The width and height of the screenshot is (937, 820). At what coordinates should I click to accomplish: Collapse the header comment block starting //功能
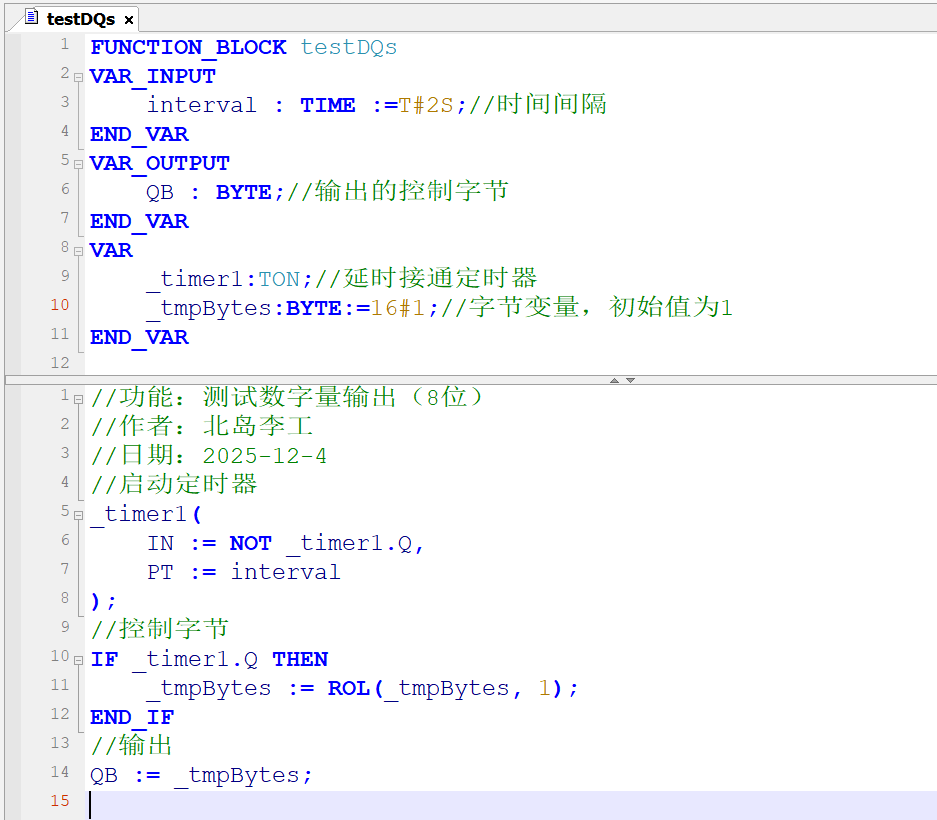(78, 397)
